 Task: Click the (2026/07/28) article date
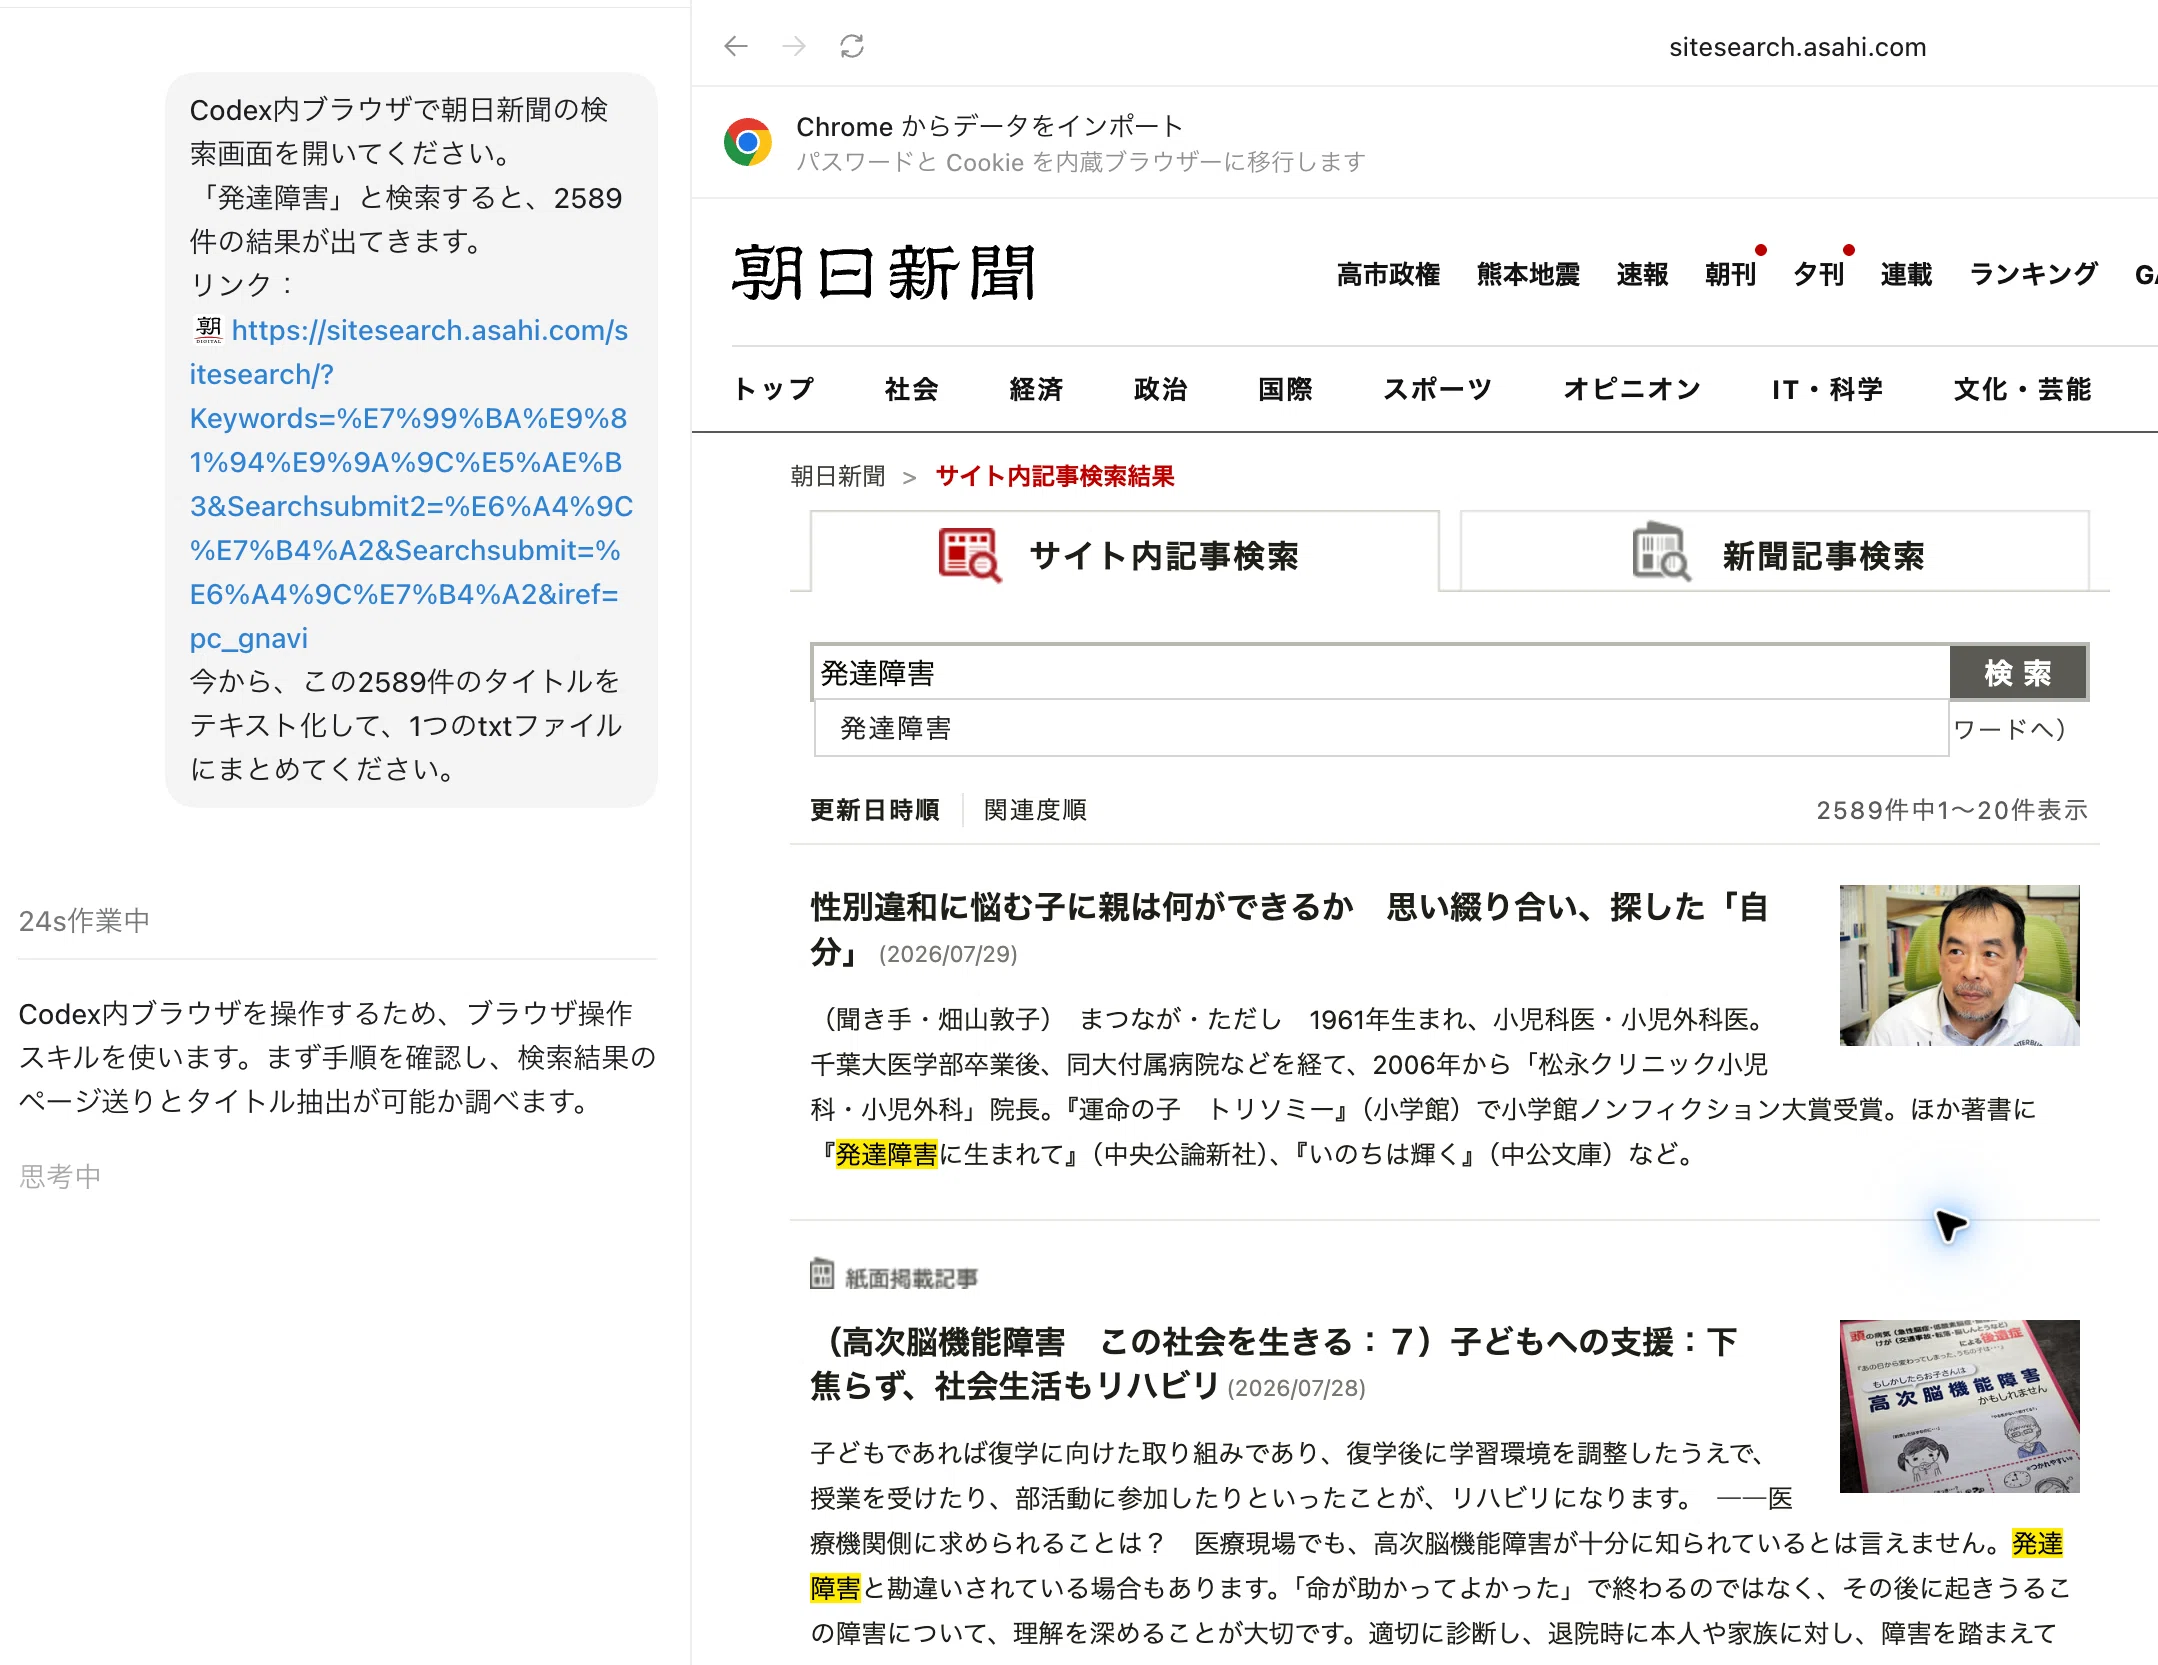click(x=1296, y=1388)
